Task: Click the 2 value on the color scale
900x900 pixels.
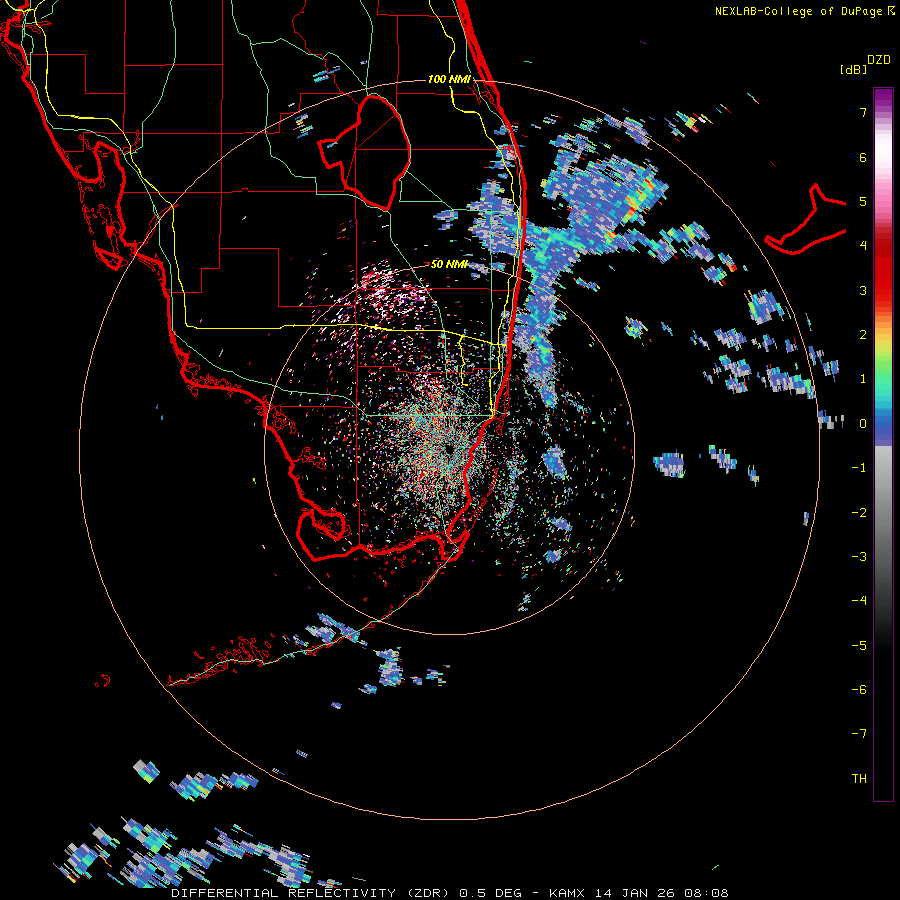Action: pos(863,335)
